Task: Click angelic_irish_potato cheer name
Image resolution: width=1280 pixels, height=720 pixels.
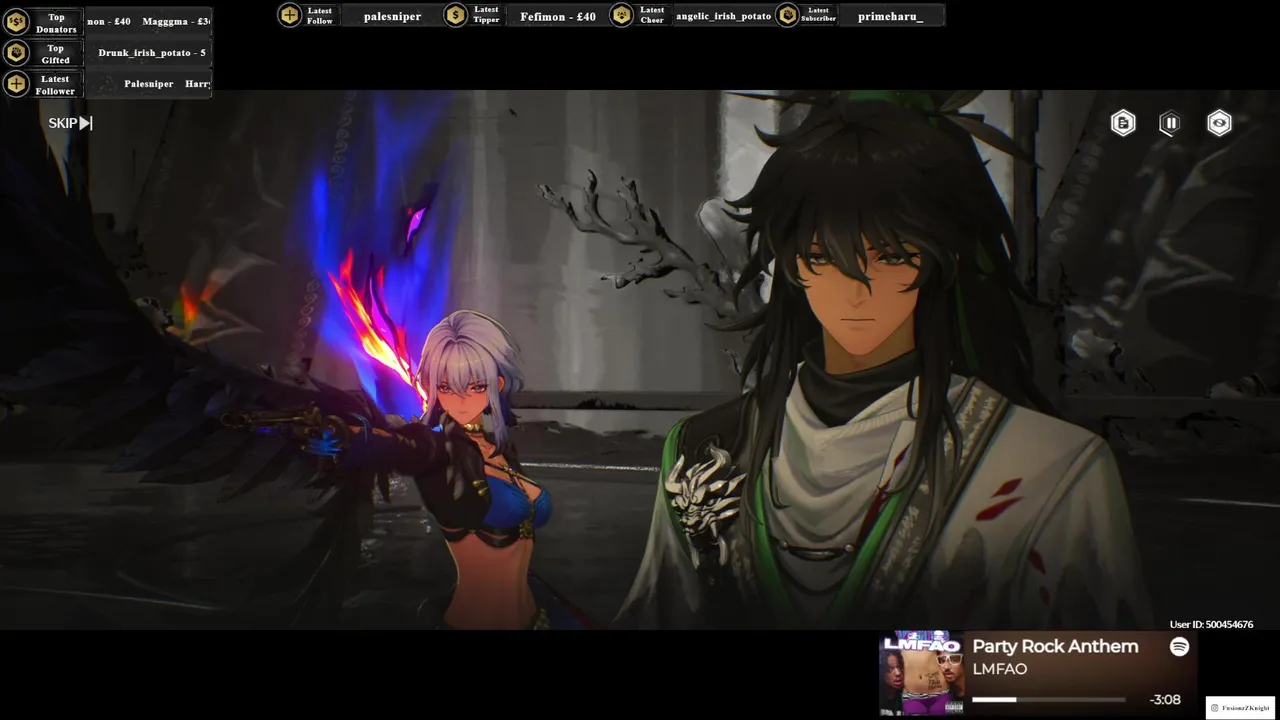Action: pyautogui.click(x=723, y=16)
